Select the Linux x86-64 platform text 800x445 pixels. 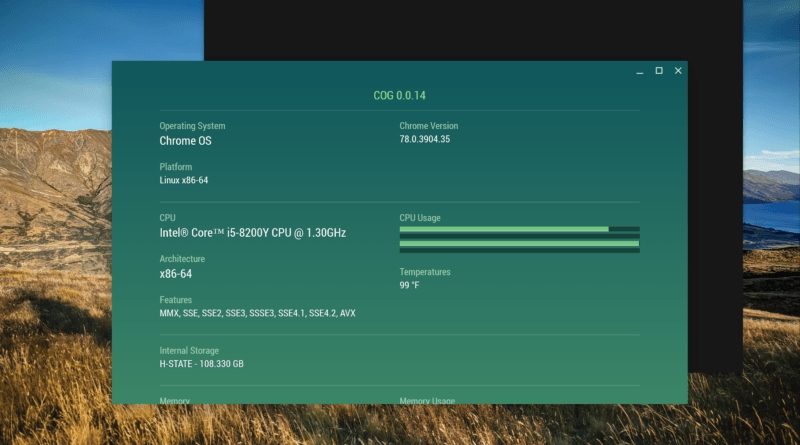coord(184,181)
